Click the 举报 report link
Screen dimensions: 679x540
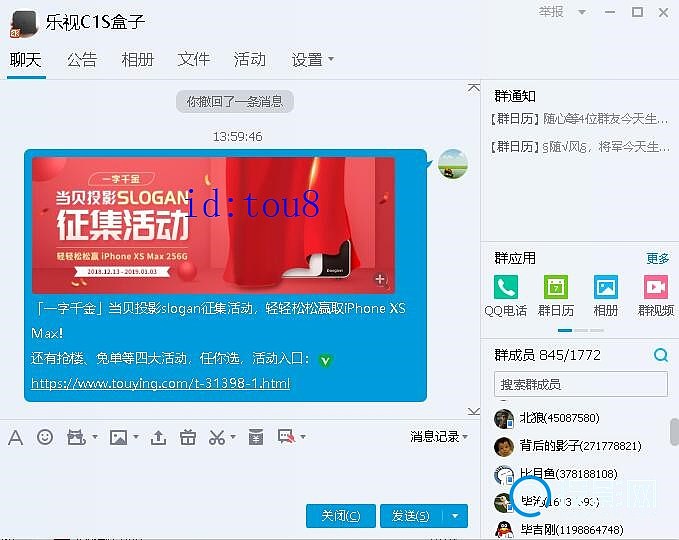551,12
